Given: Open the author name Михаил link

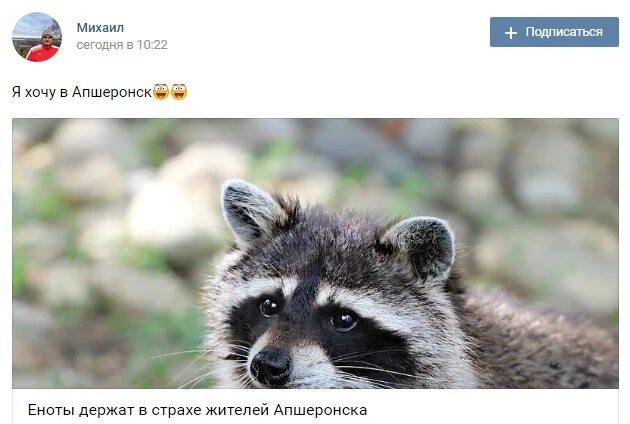Looking at the screenshot, I should tap(100, 28).
